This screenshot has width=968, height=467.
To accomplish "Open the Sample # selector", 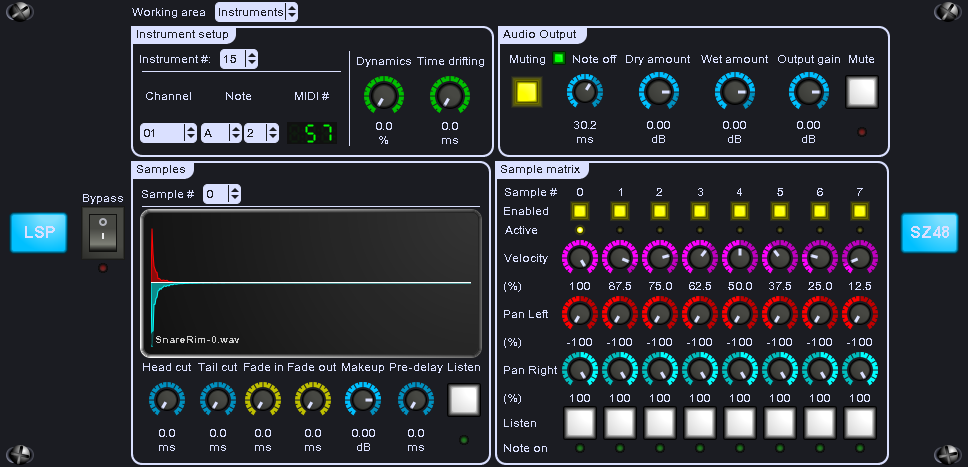I will [x=221, y=194].
